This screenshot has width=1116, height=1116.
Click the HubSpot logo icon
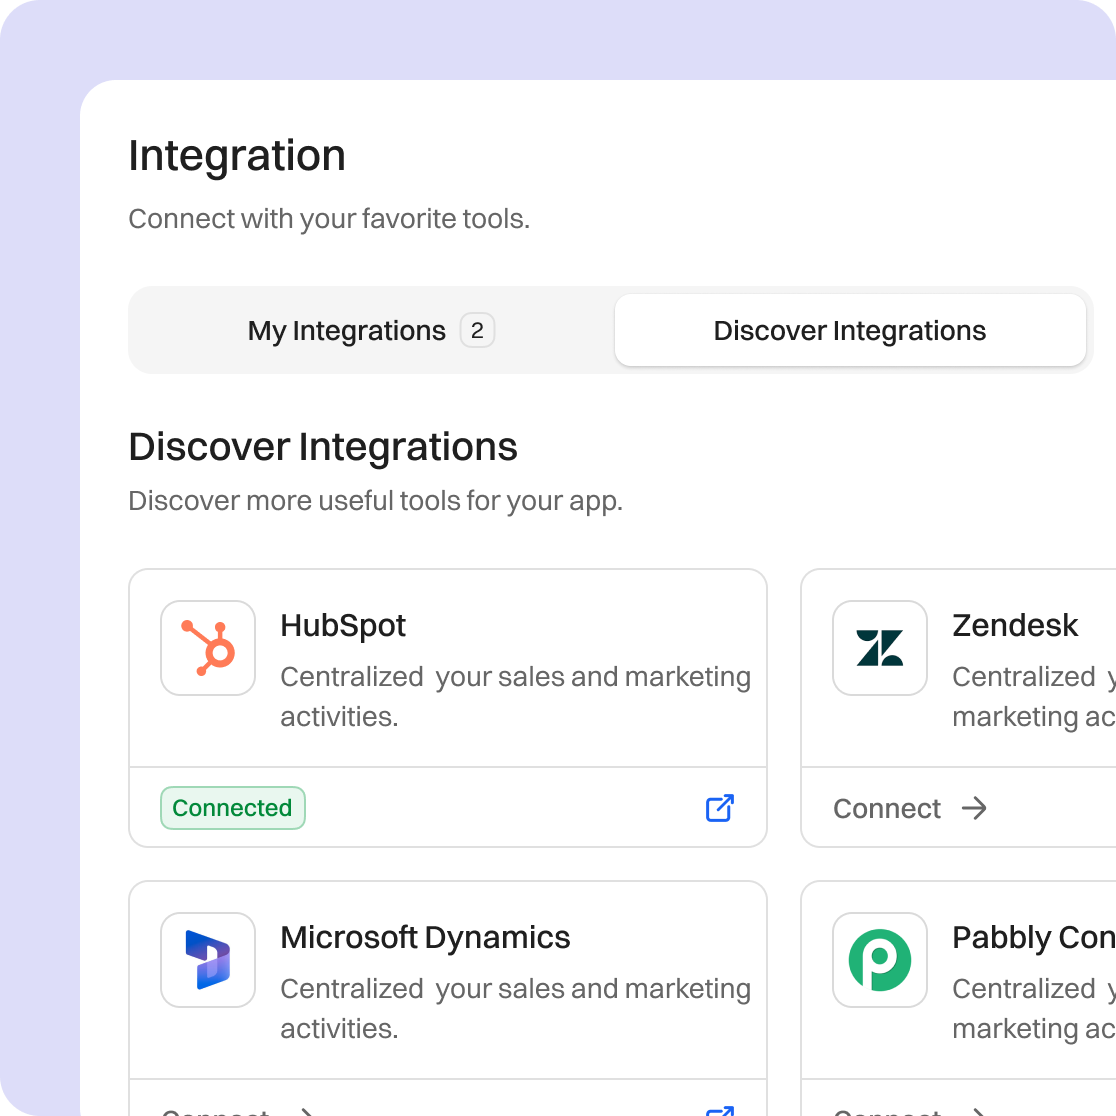click(208, 648)
